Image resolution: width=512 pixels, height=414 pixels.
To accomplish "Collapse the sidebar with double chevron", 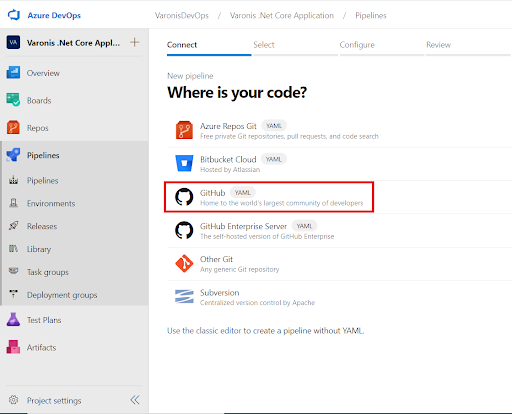I will pos(135,400).
